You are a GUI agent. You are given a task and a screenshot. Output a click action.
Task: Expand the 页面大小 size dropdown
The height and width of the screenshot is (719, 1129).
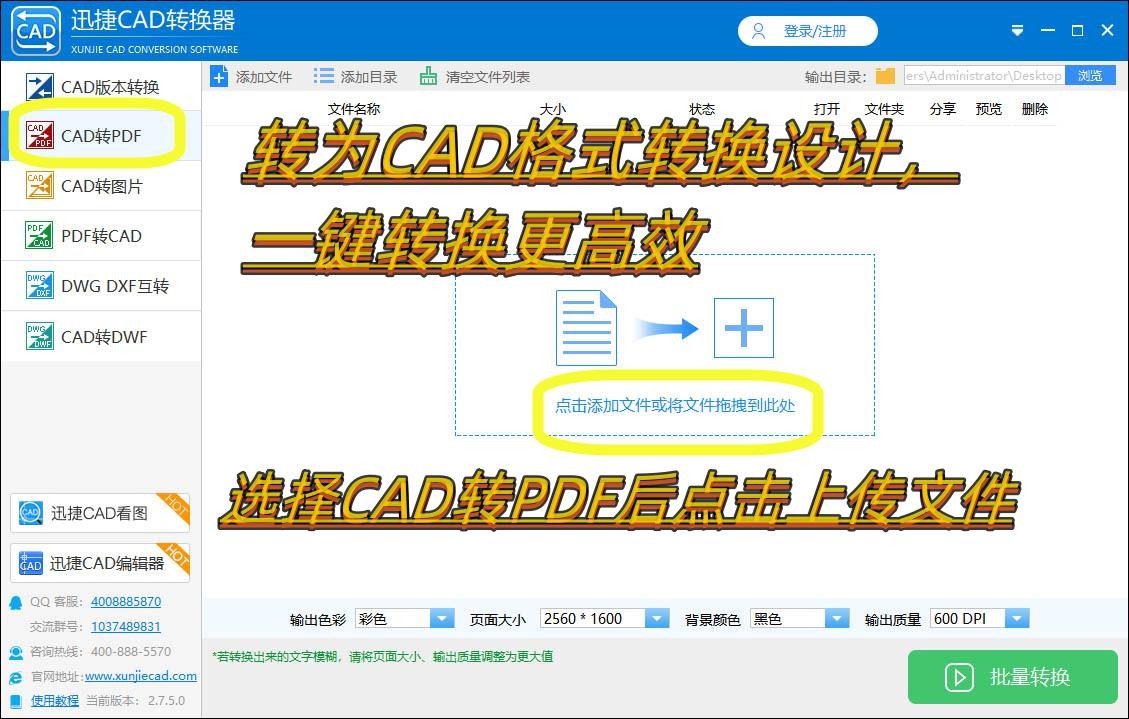coord(657,618)
